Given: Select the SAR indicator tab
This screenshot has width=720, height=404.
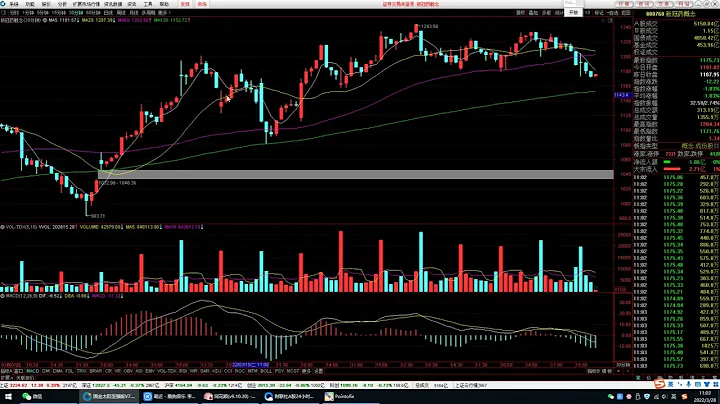Looking at the screenshot, I should (205, 371).
